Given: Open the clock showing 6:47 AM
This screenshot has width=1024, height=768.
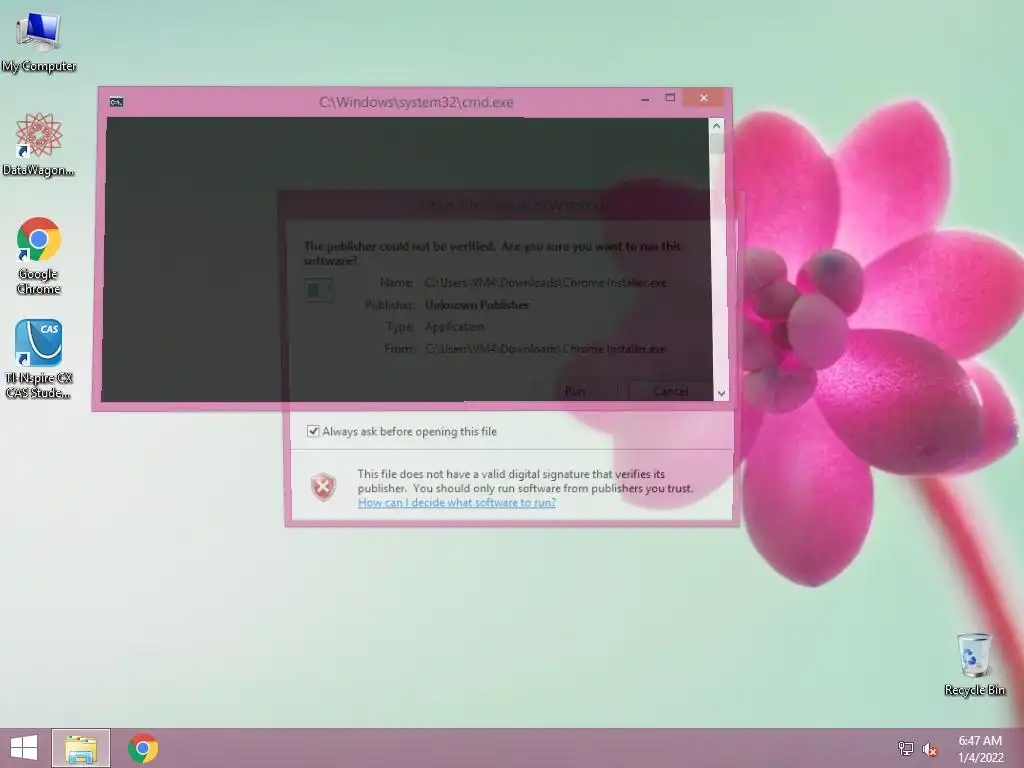Looking at the screenshot, I should tap(980, 748).
